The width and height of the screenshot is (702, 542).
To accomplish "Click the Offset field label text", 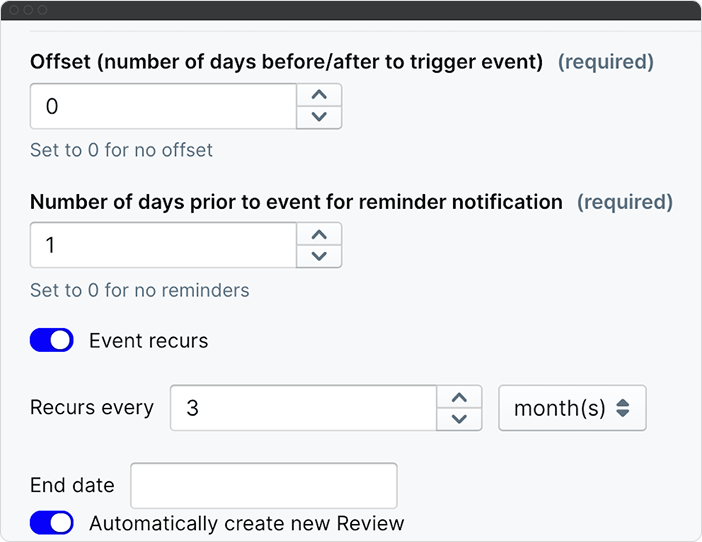I will (286, 62).
